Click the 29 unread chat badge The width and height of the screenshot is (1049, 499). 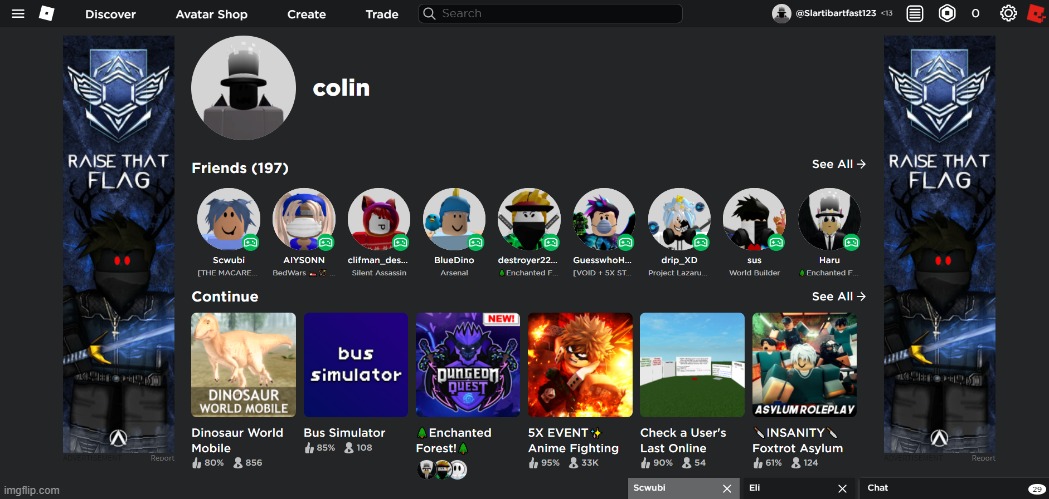(1037, 489)
